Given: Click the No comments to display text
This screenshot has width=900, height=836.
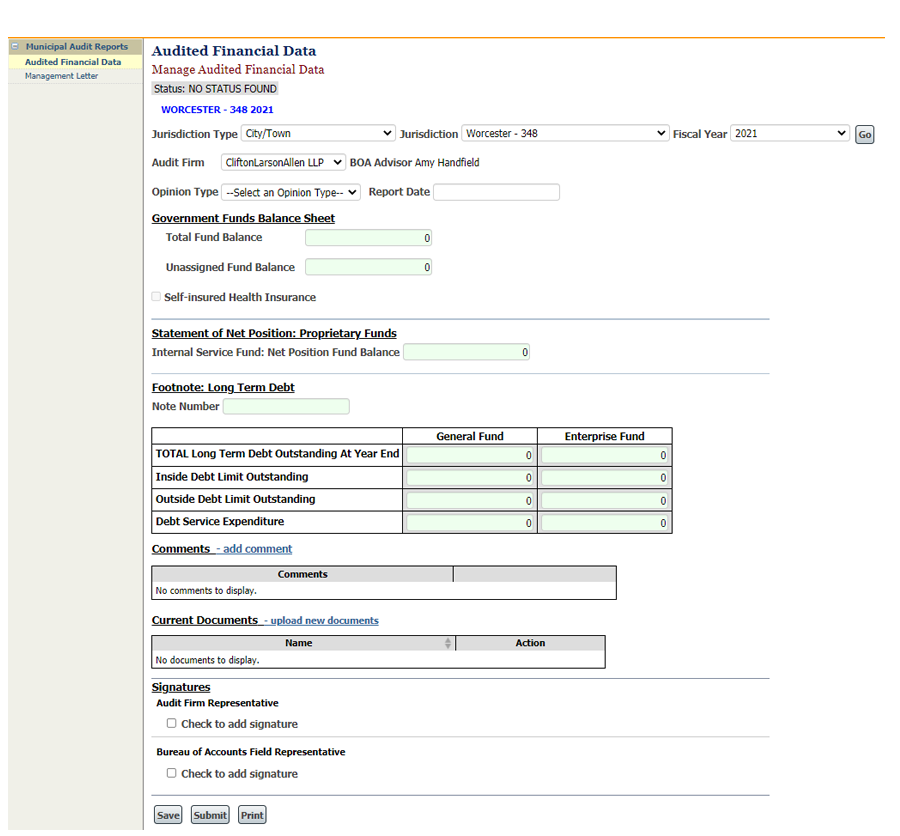Looking at the screenshot, I should tap(206, 591).
